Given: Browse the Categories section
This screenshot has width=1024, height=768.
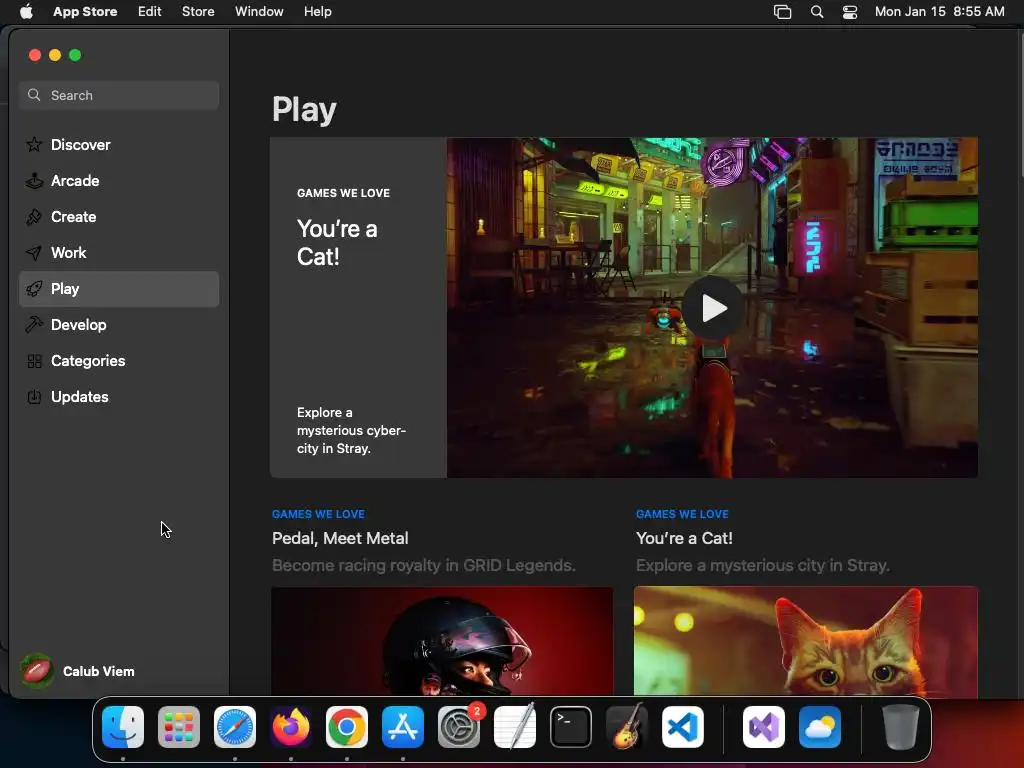Looking at the screenshot, I should tap(119, 360).
